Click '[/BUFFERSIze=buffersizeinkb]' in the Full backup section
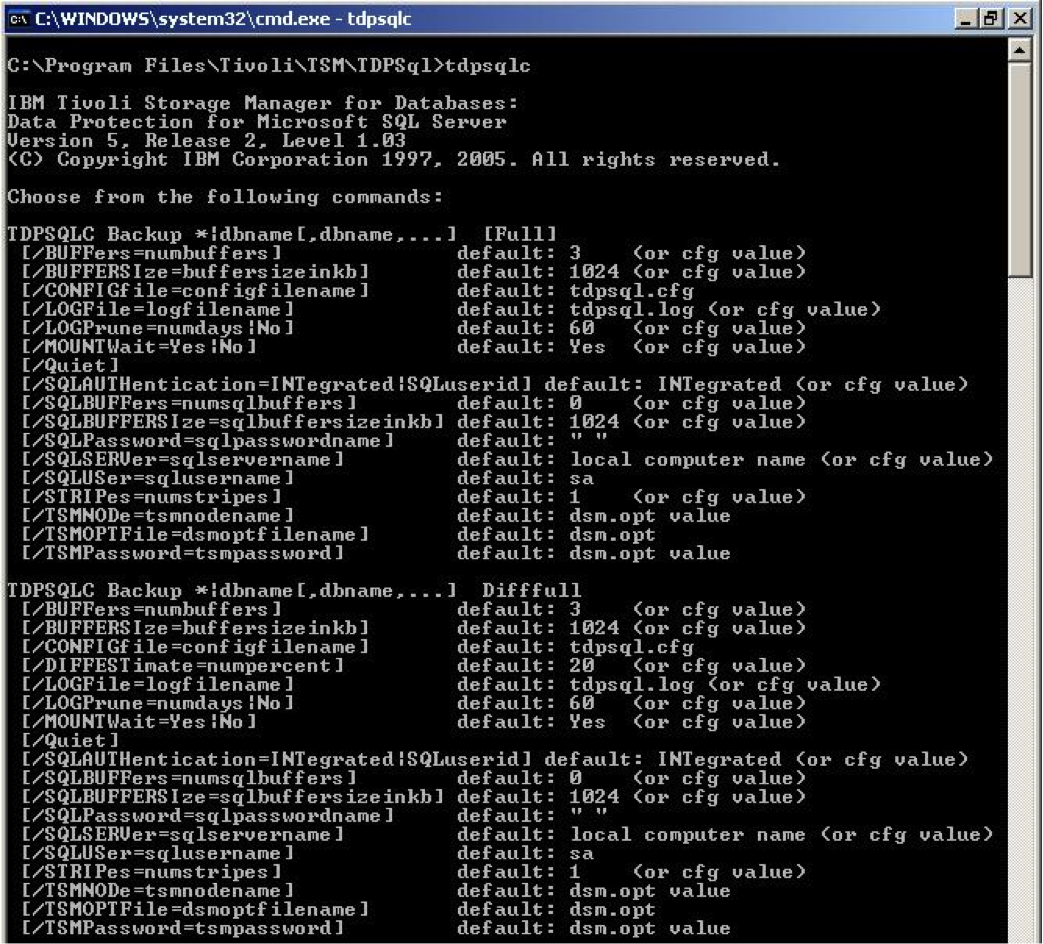The image size is (1043, 944). [196, 271]
